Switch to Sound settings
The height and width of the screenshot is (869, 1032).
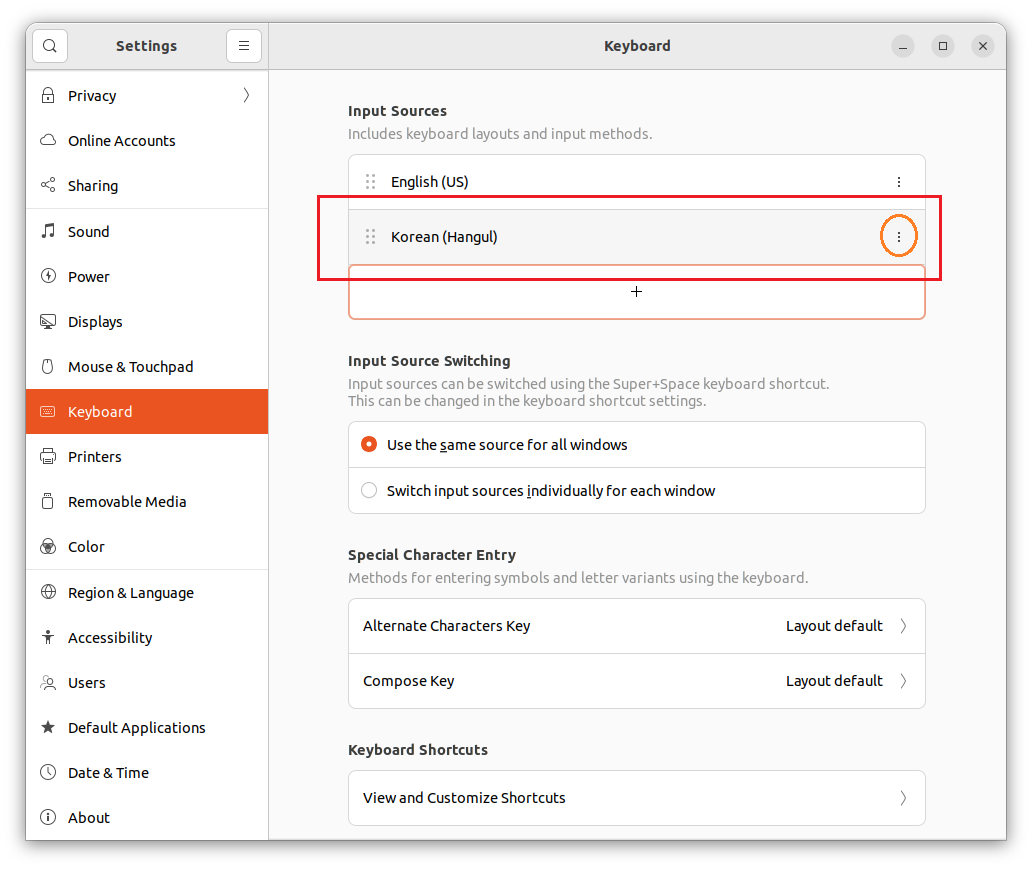point(147,231)
